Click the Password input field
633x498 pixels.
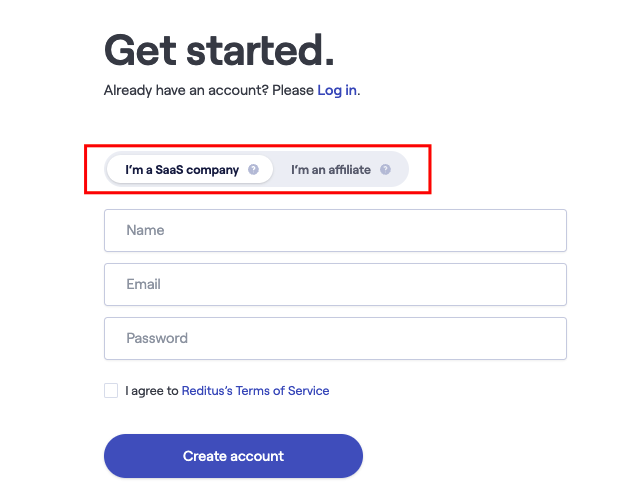[x=335, y=338]
